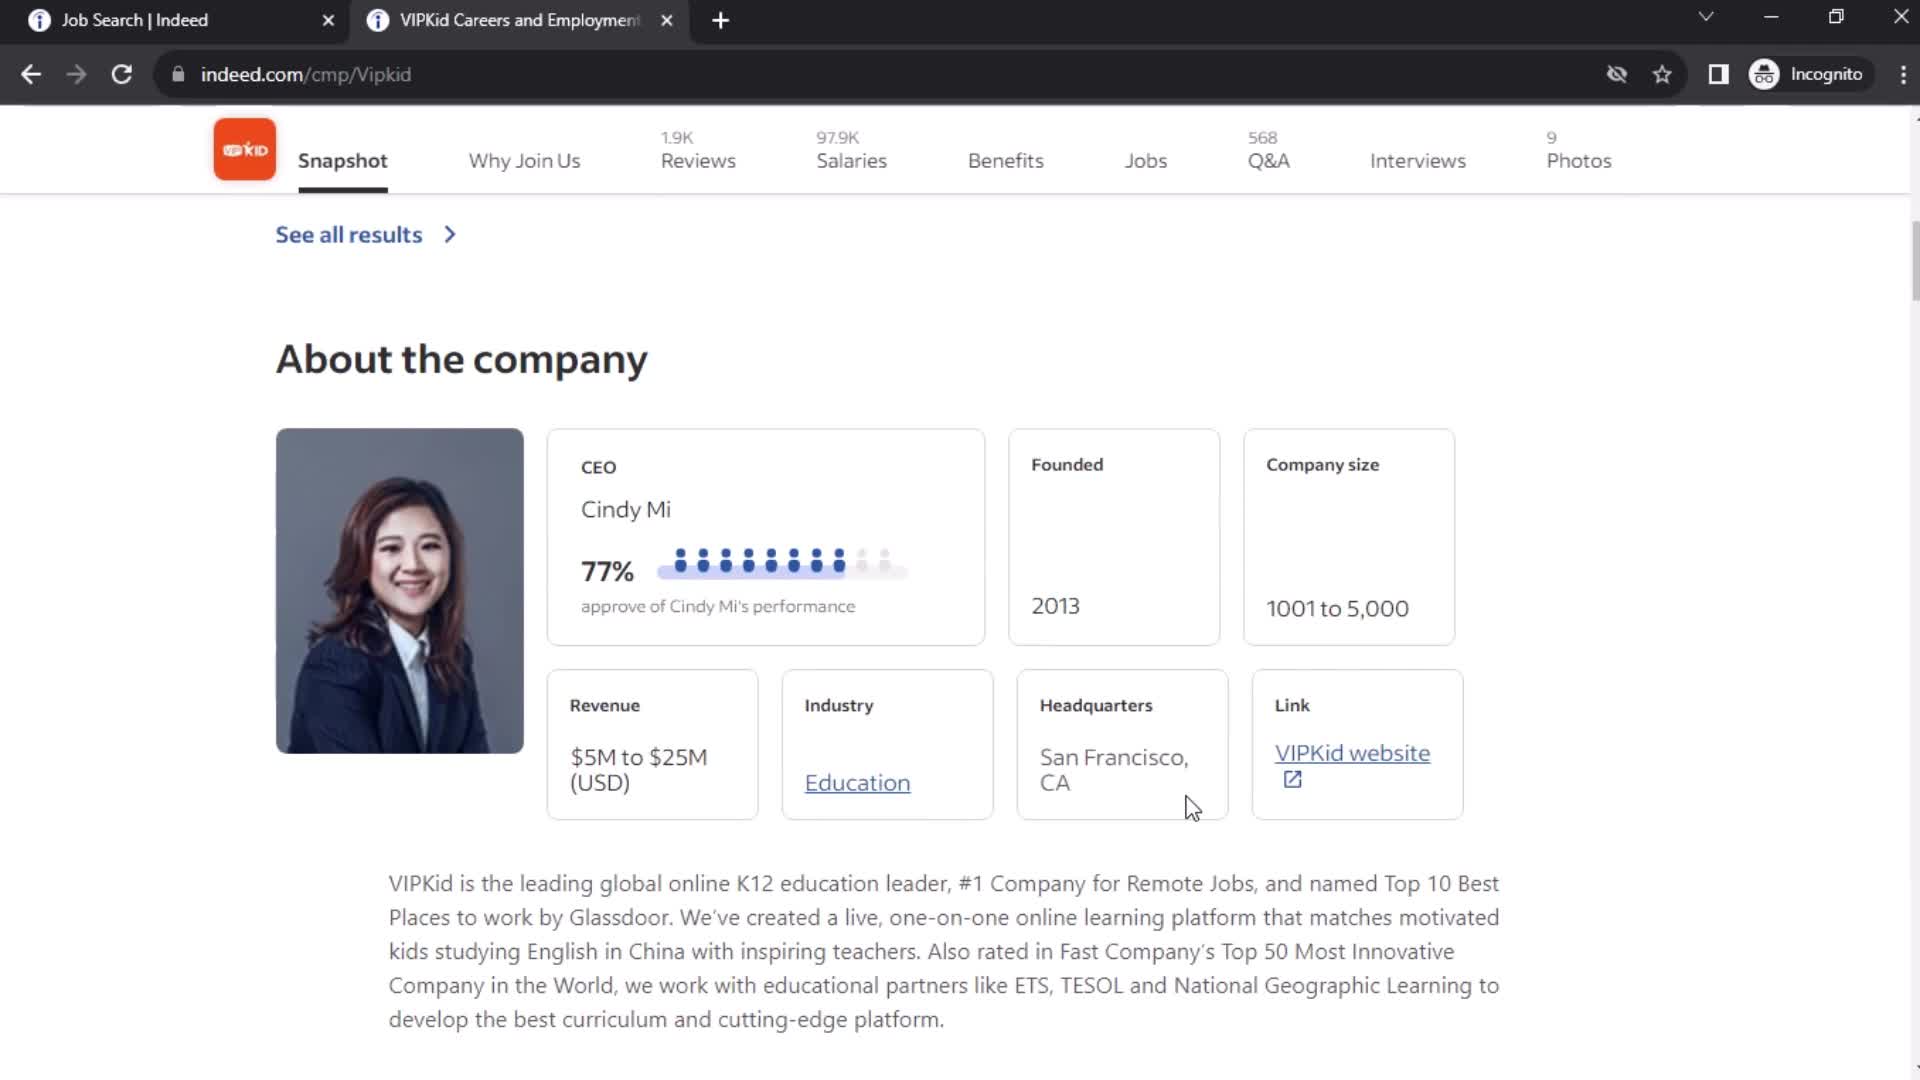This screenshot has width=1920, height=1080.
Task: Click the new tab plus icon
Action: tap(720, 20)
